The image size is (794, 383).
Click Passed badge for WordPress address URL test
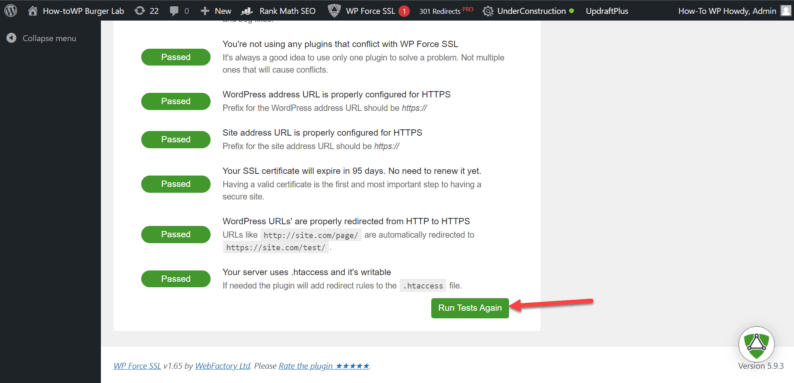[176, 101]
